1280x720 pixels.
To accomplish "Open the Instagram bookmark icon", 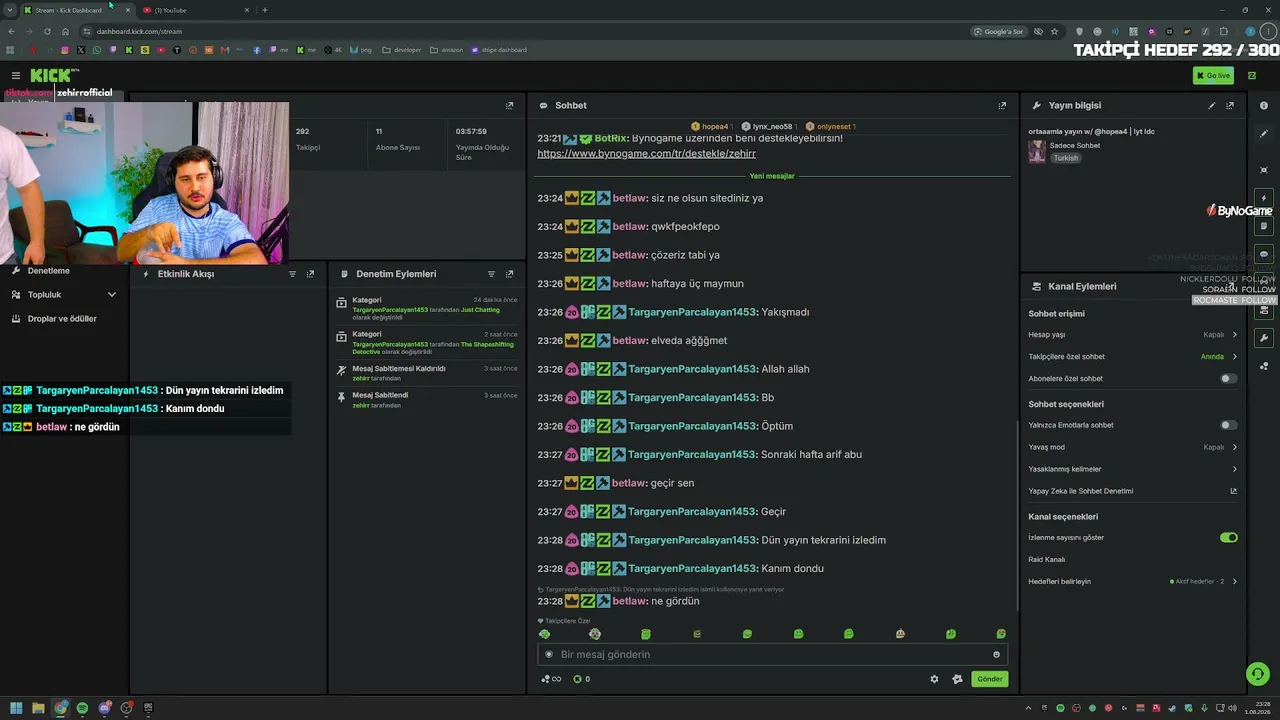I will point(65,50).
